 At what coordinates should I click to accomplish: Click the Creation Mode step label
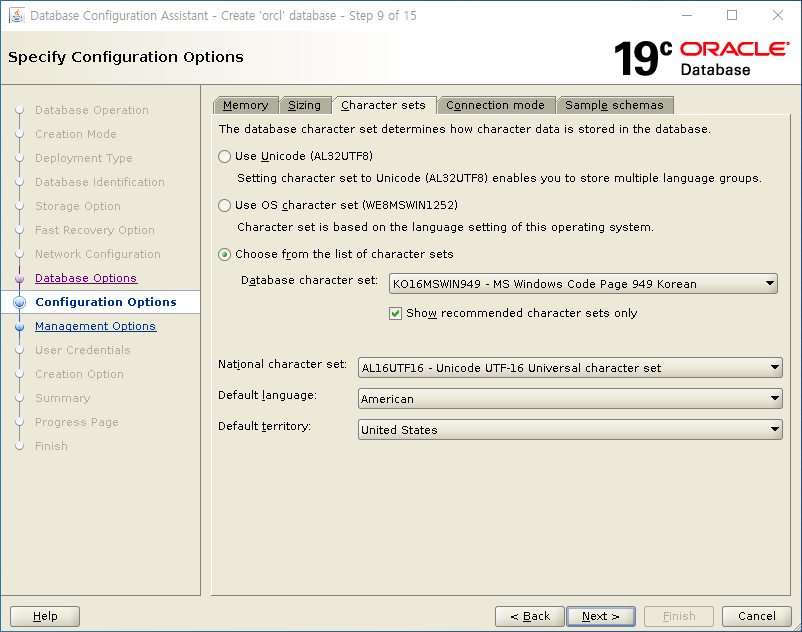[76, 134]
